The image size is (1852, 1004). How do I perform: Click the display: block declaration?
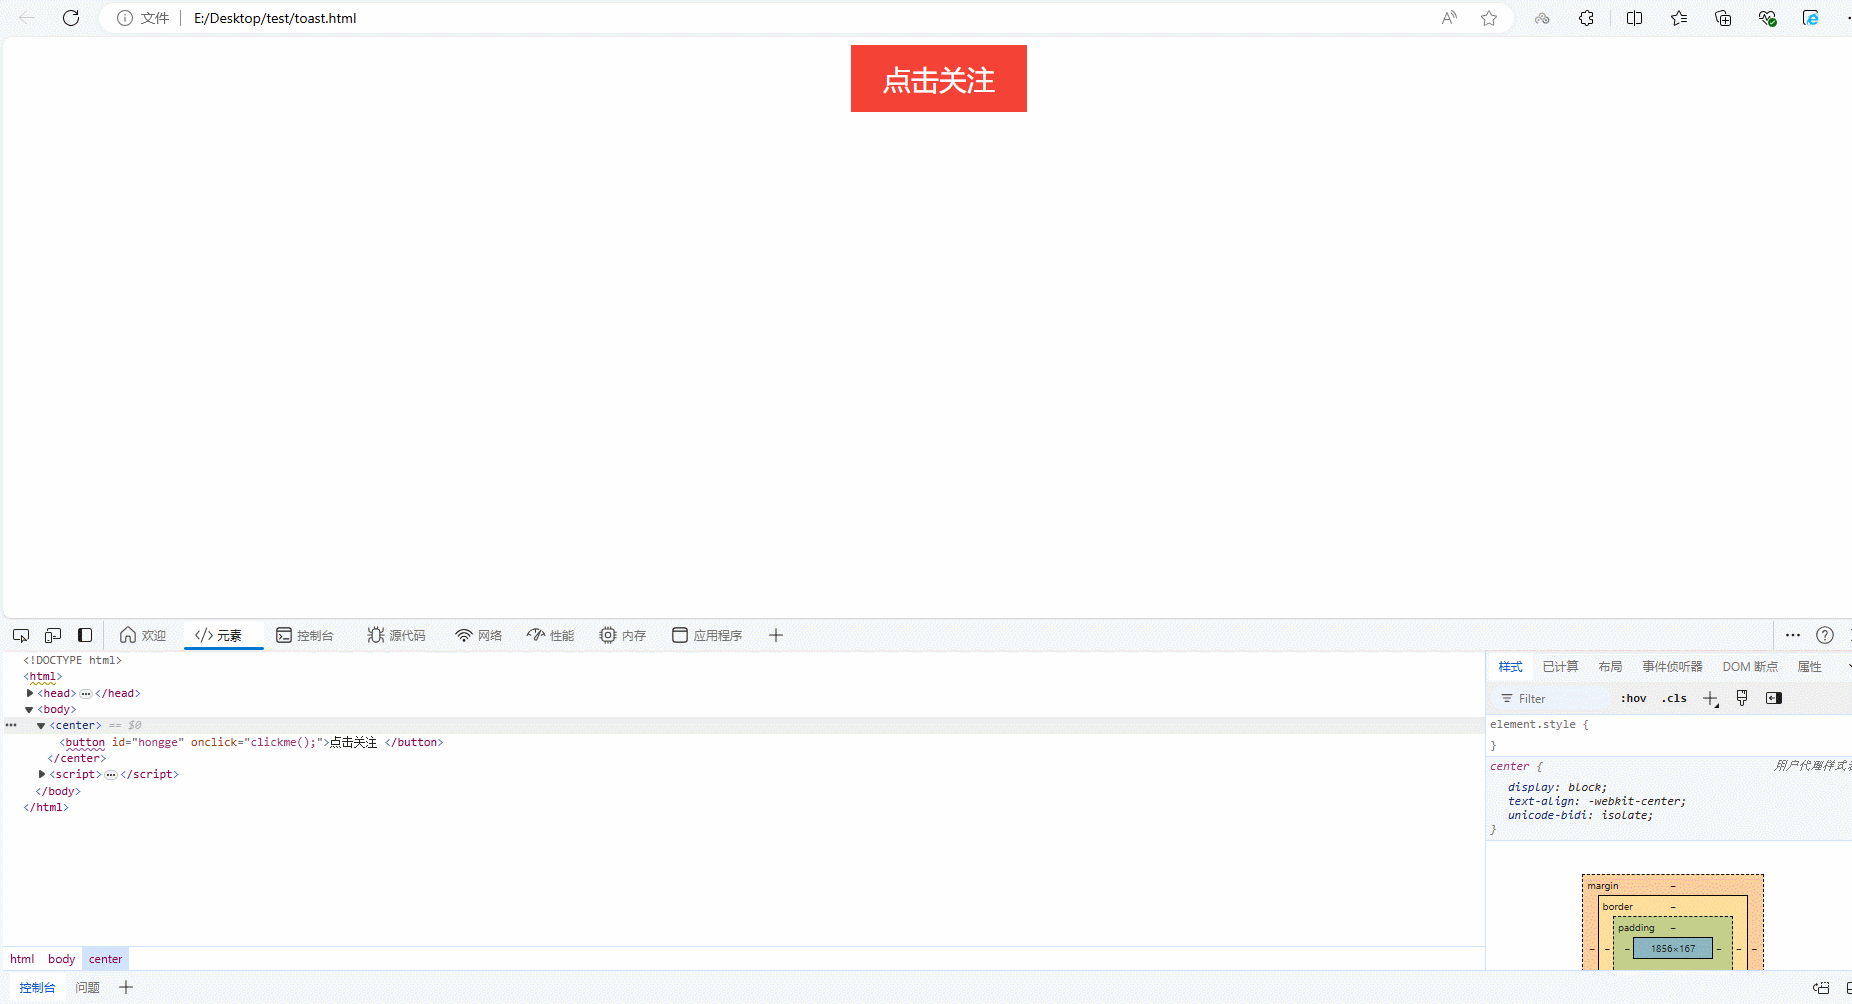coord(1557,787)
